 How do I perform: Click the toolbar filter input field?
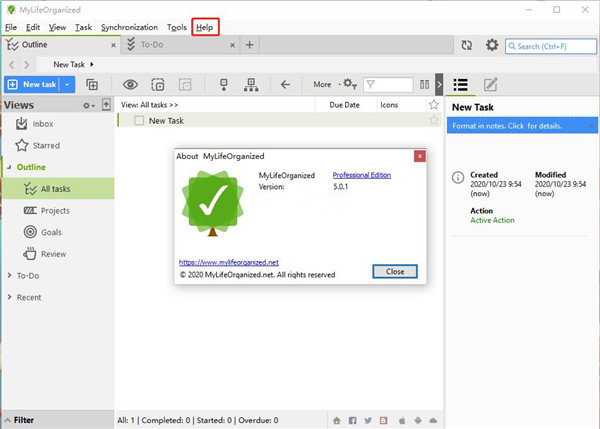point(388,85)
